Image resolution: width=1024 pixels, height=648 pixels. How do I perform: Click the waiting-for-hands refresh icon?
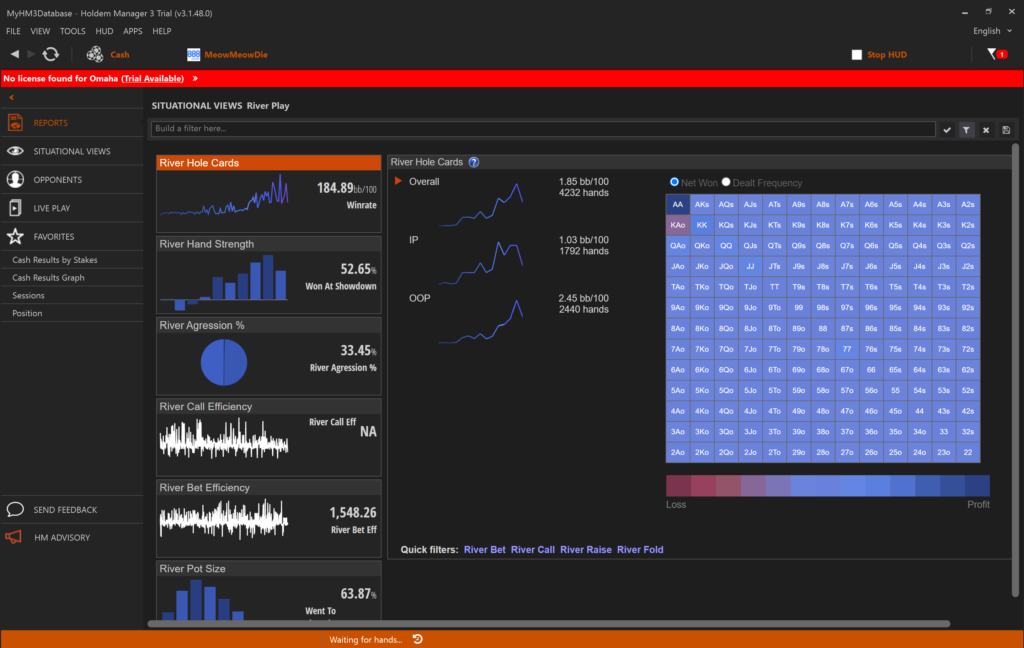pos(418,639)
